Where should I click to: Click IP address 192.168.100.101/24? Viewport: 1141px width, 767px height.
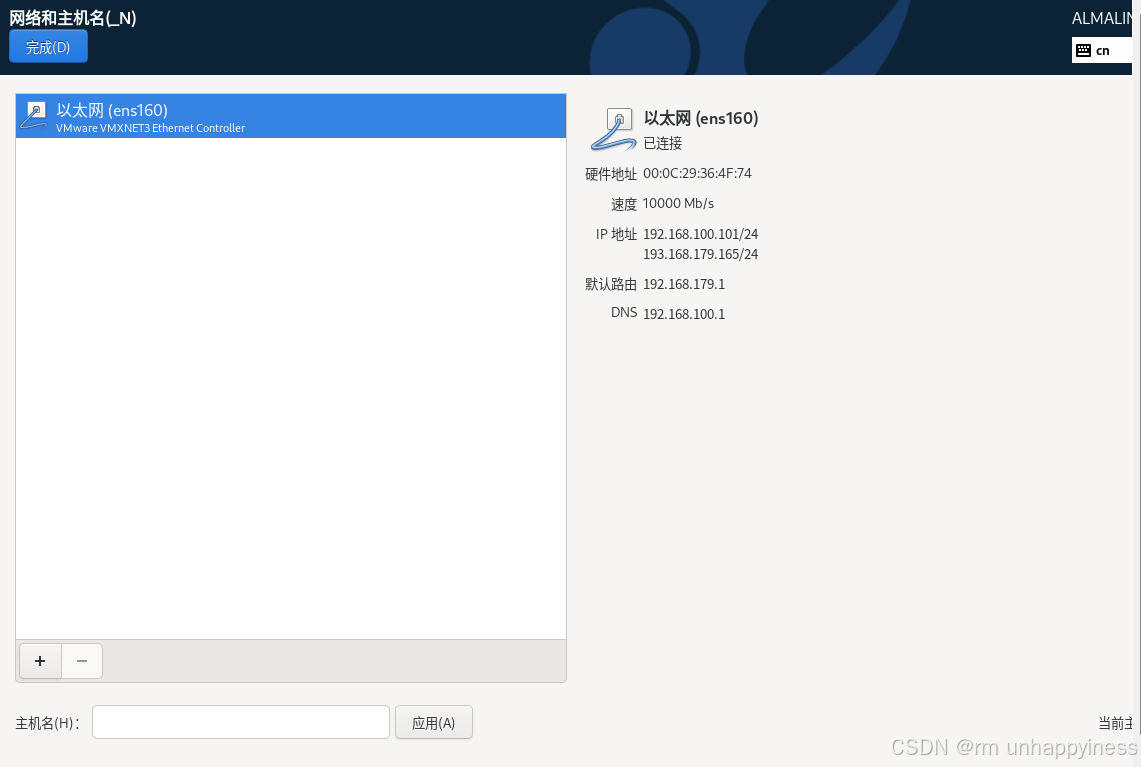point(701,234)
